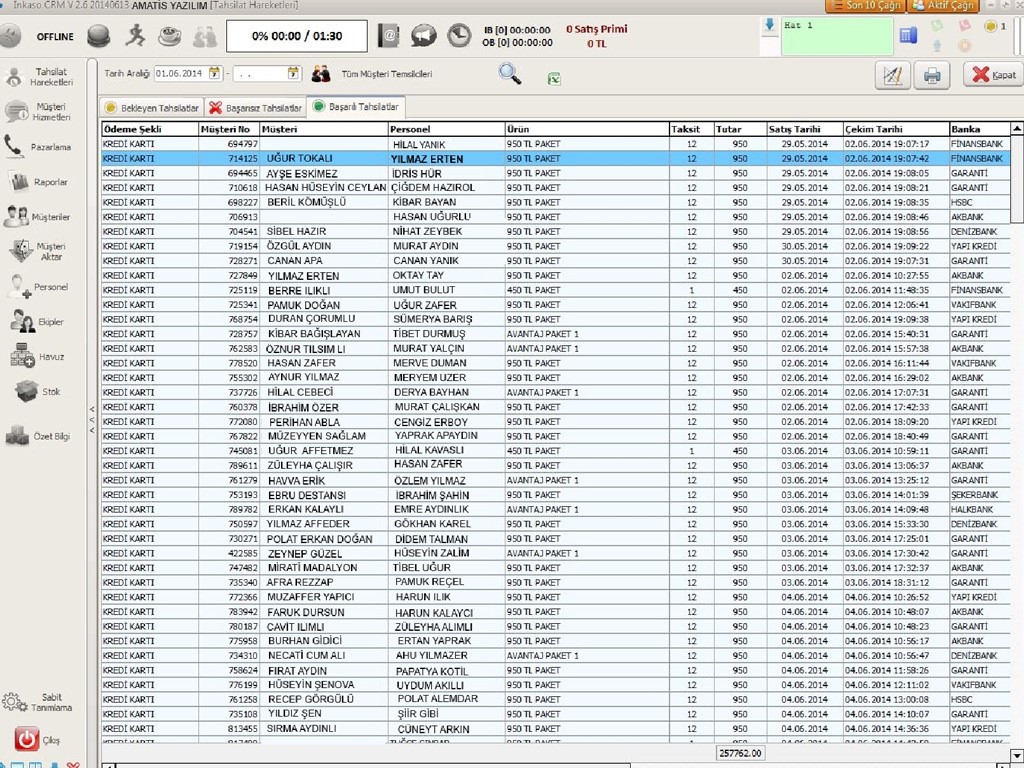Viewport: 1024px width, 768px height.
Task: Click ŞEKERBANK in Banka column
Action: [974, 495]
